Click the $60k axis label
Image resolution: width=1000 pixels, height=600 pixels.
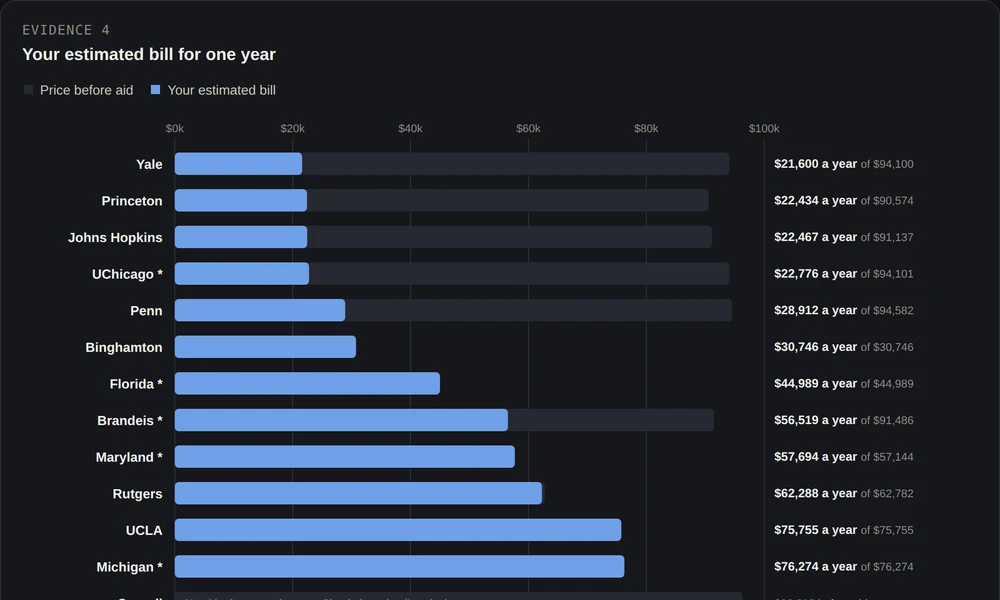click(528, 129)
